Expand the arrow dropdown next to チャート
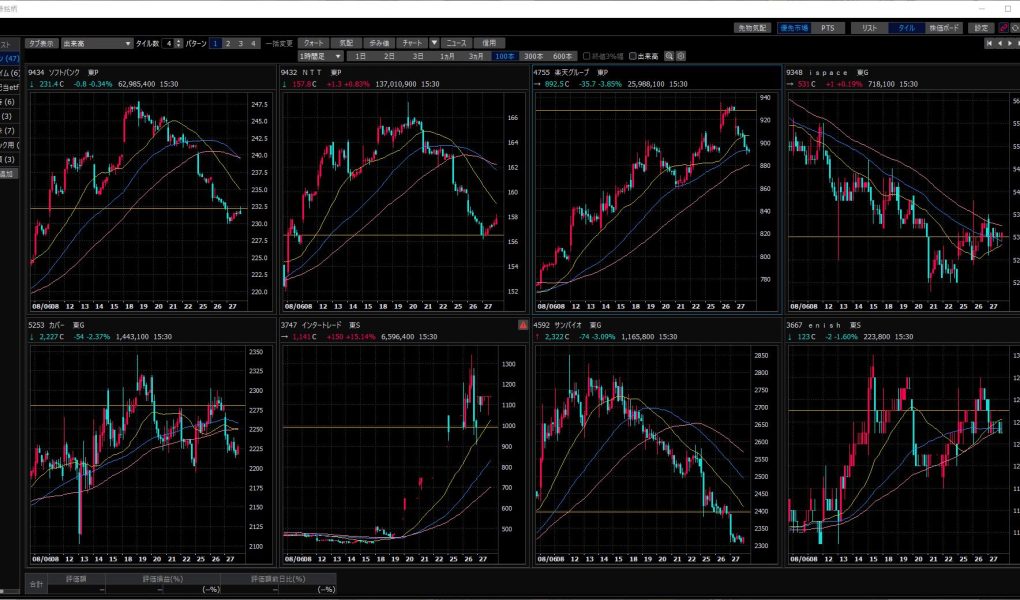This screenshot has width=1020, height=600. pyautogui.click(x=434, y=44)
